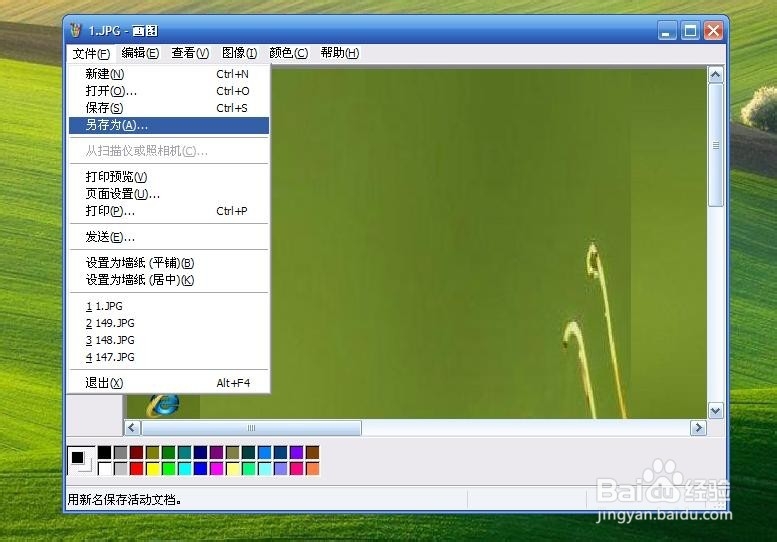Pick the dark red (maroon) swatch
777x542 pixels.
pos(136,452)
